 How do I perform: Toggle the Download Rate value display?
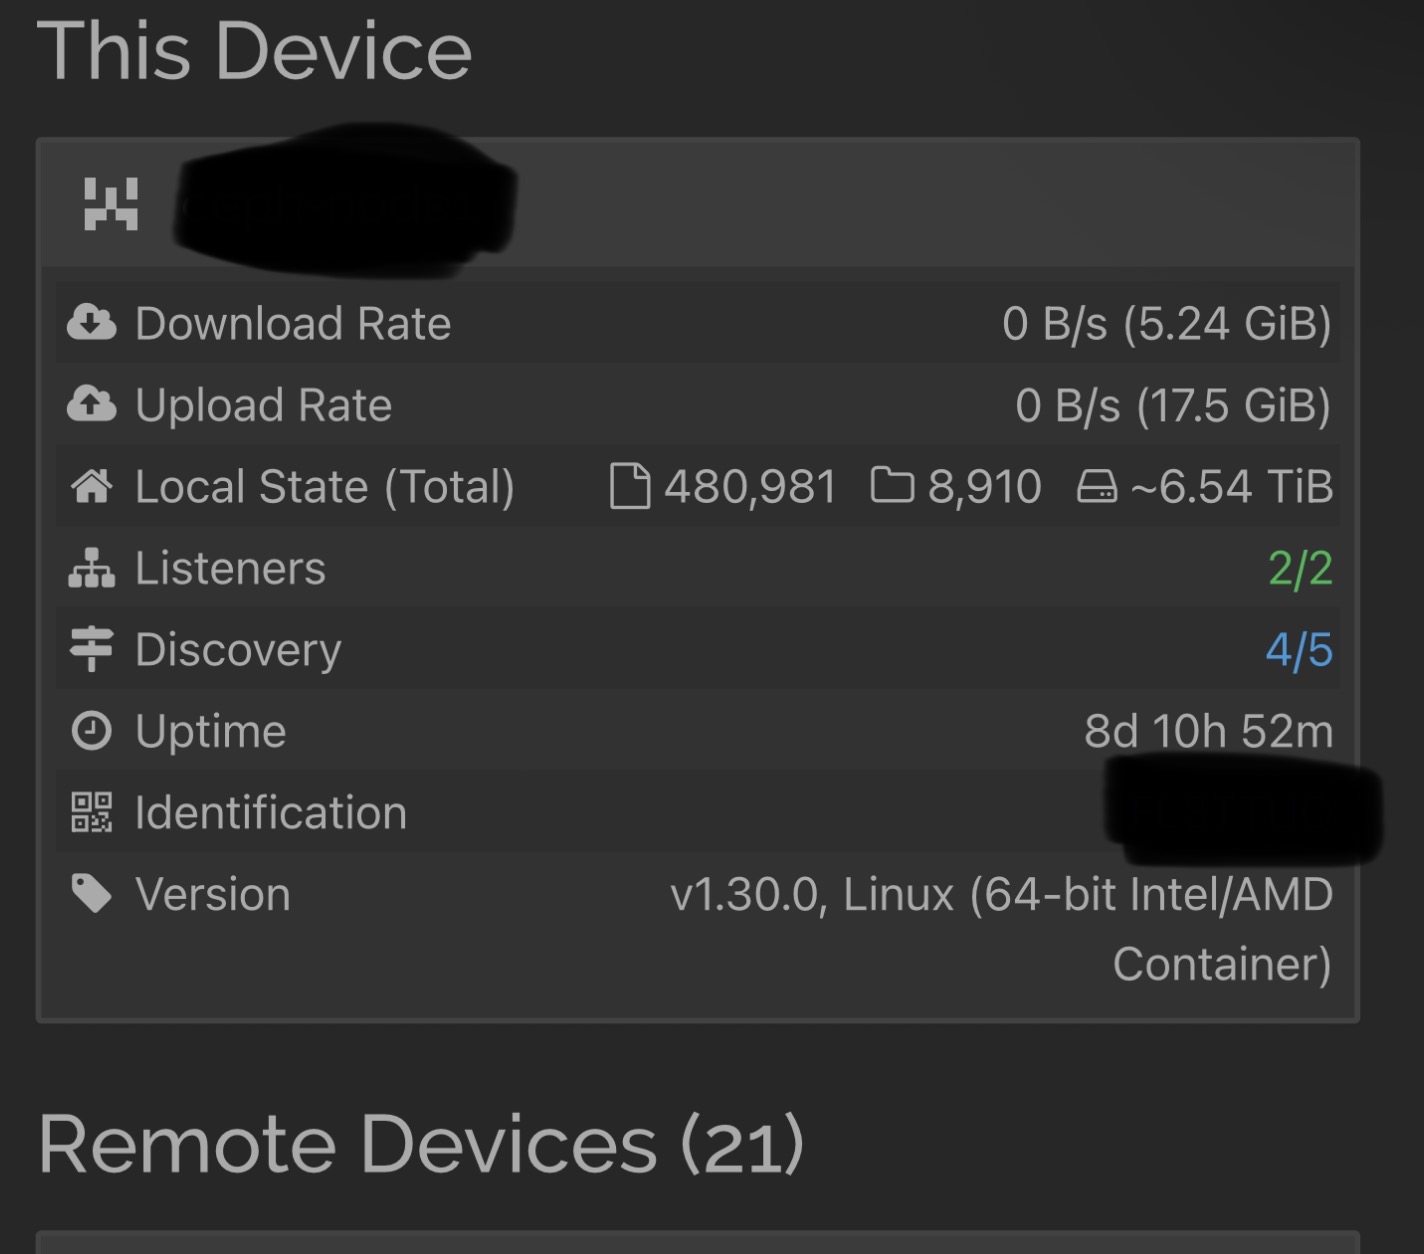[x=1166, y=324]
